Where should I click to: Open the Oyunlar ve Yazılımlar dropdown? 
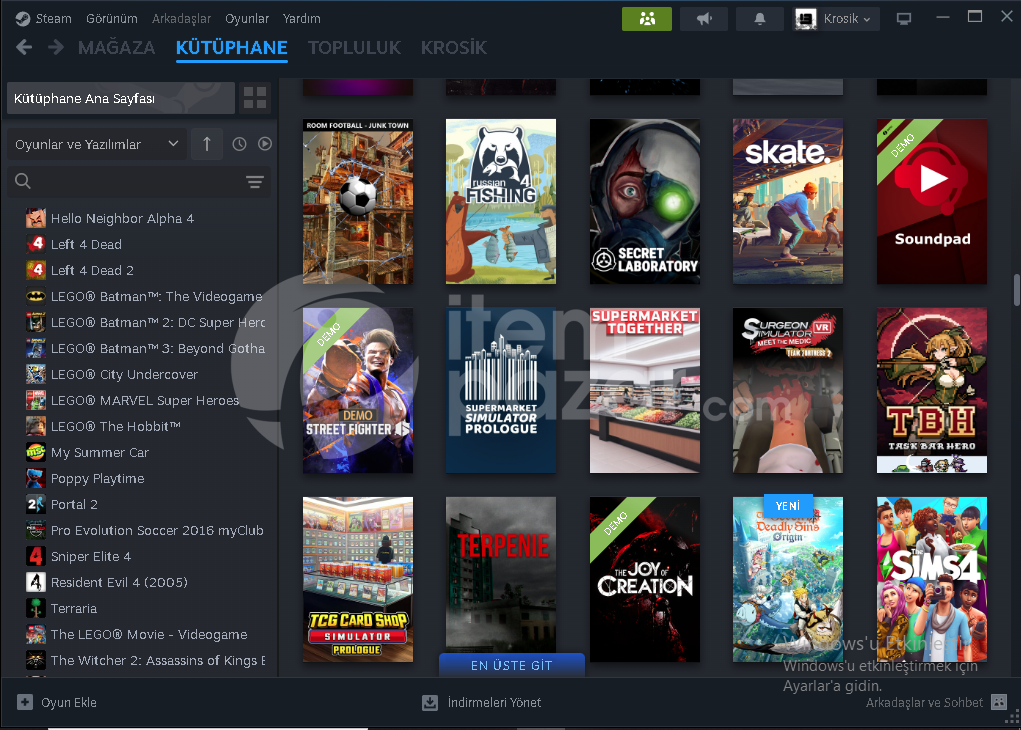tap(96, 144)
